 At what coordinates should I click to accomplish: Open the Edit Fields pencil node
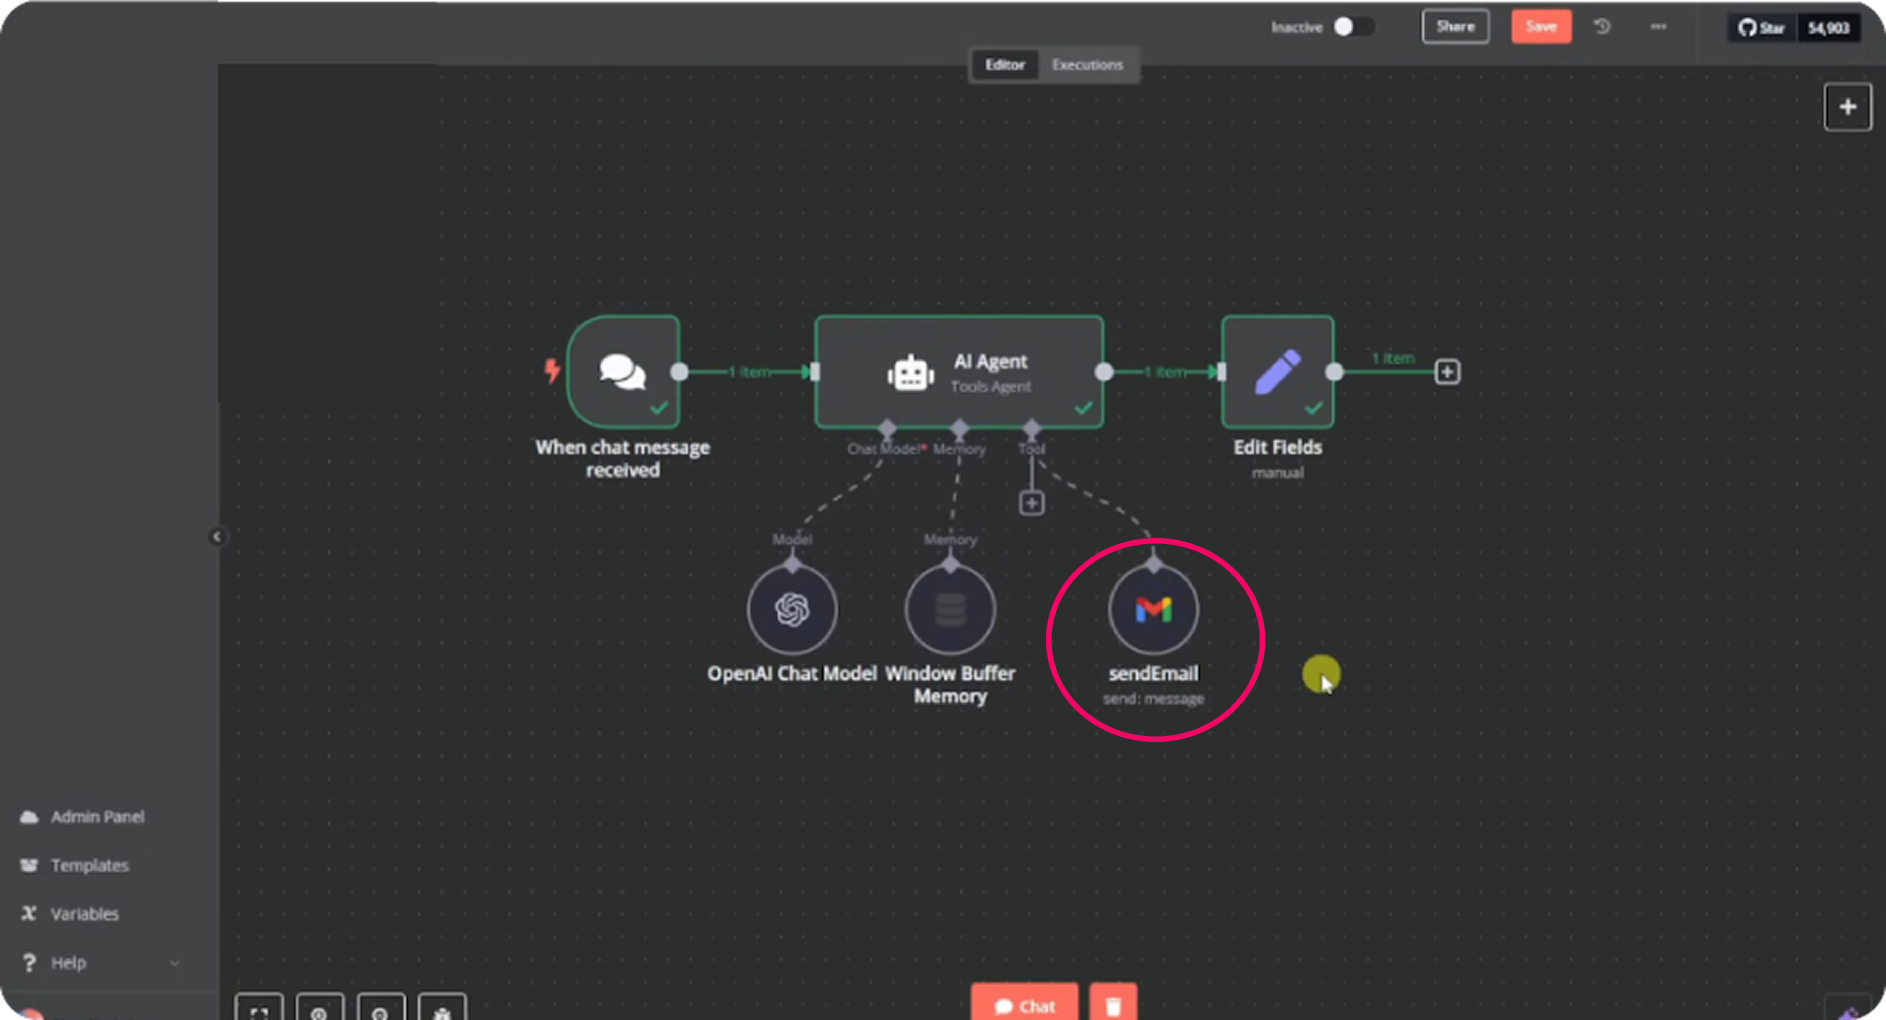click(x=1277, y=372)
